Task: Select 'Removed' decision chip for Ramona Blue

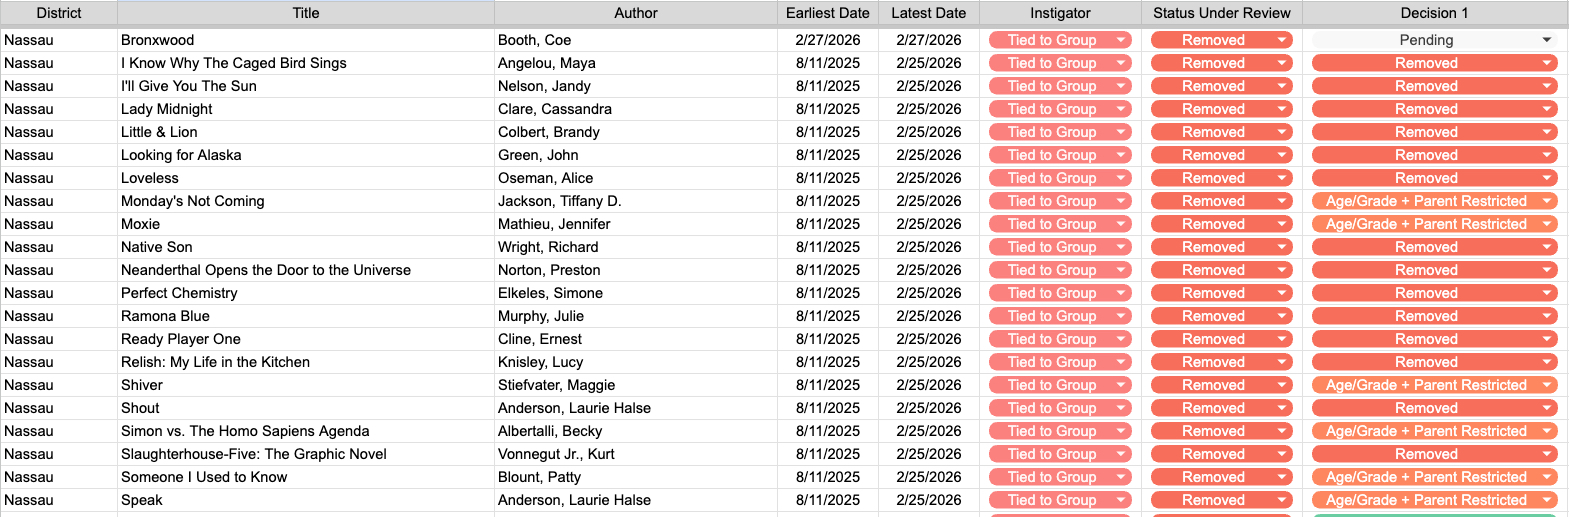Action: tap(1426, 316)
